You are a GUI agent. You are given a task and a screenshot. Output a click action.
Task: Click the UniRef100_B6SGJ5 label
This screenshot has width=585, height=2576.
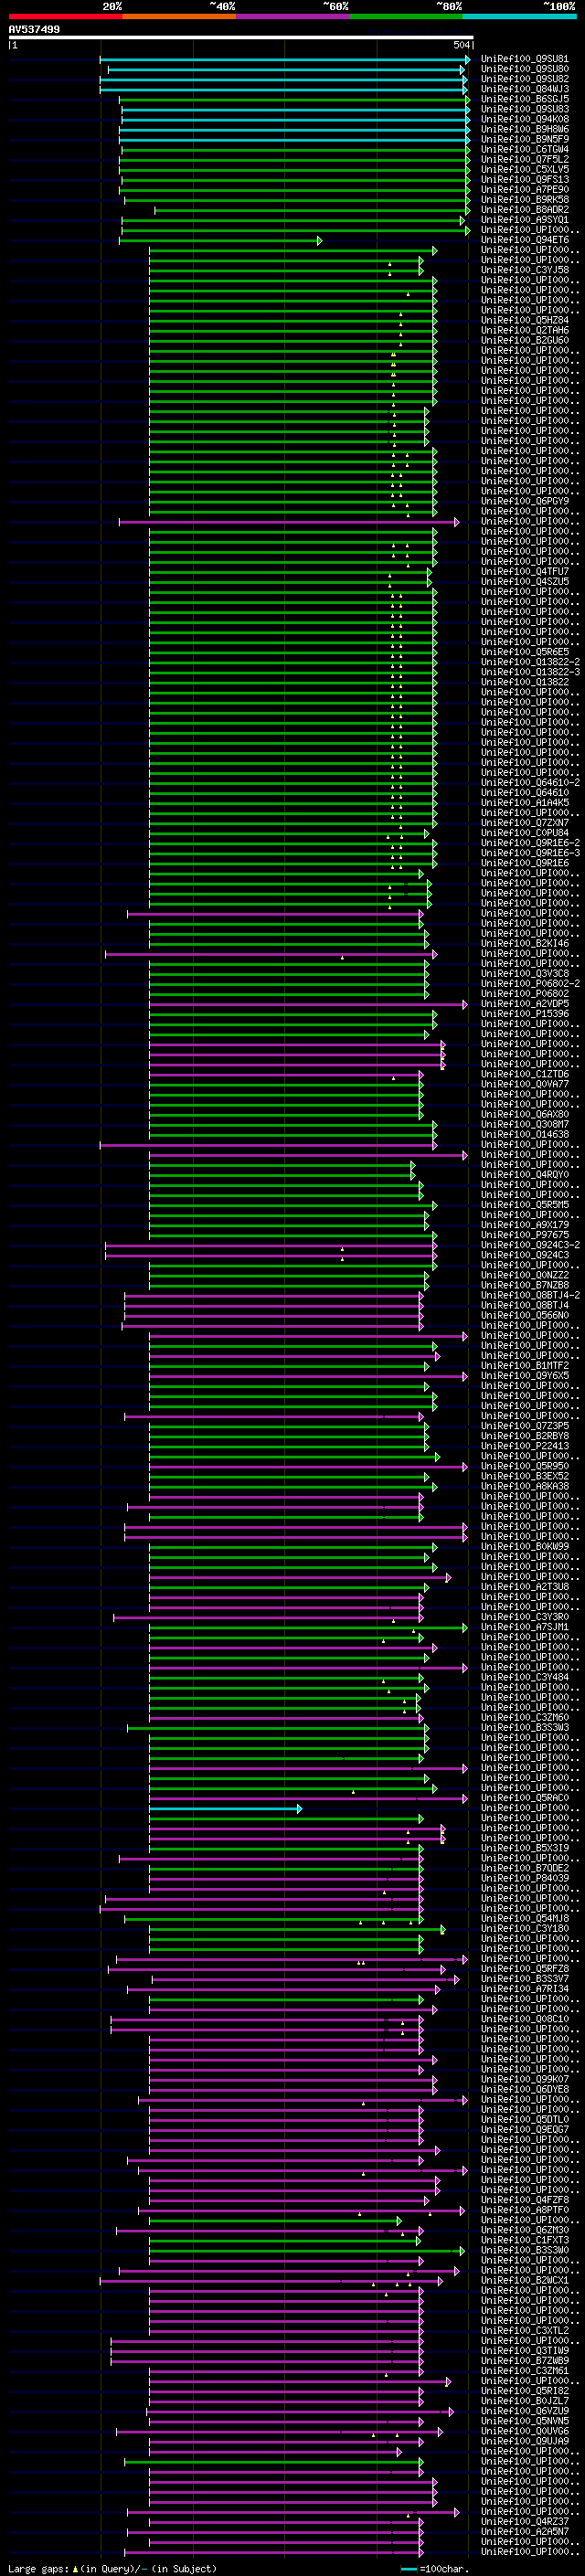525,99
